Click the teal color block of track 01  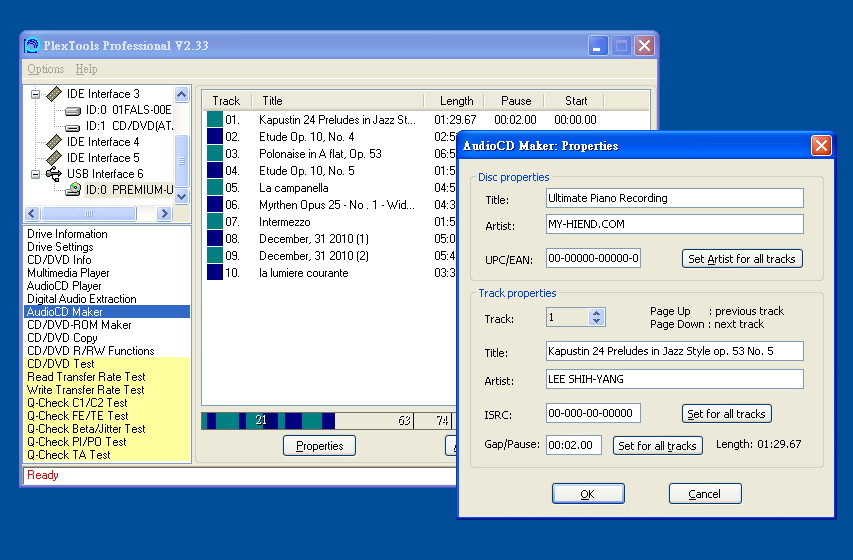click(x=215, y=119)
